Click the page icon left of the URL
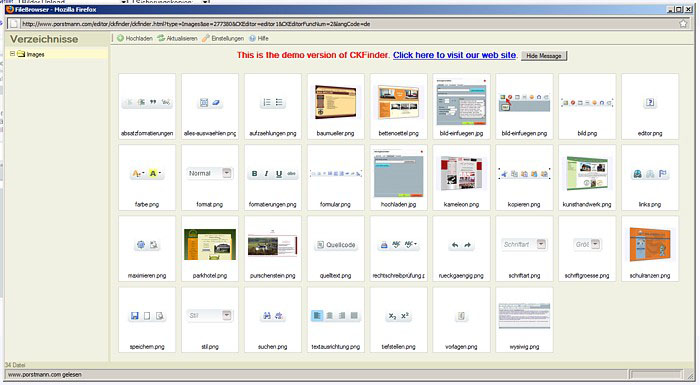 pyautogui.click(x=14, y=24)
